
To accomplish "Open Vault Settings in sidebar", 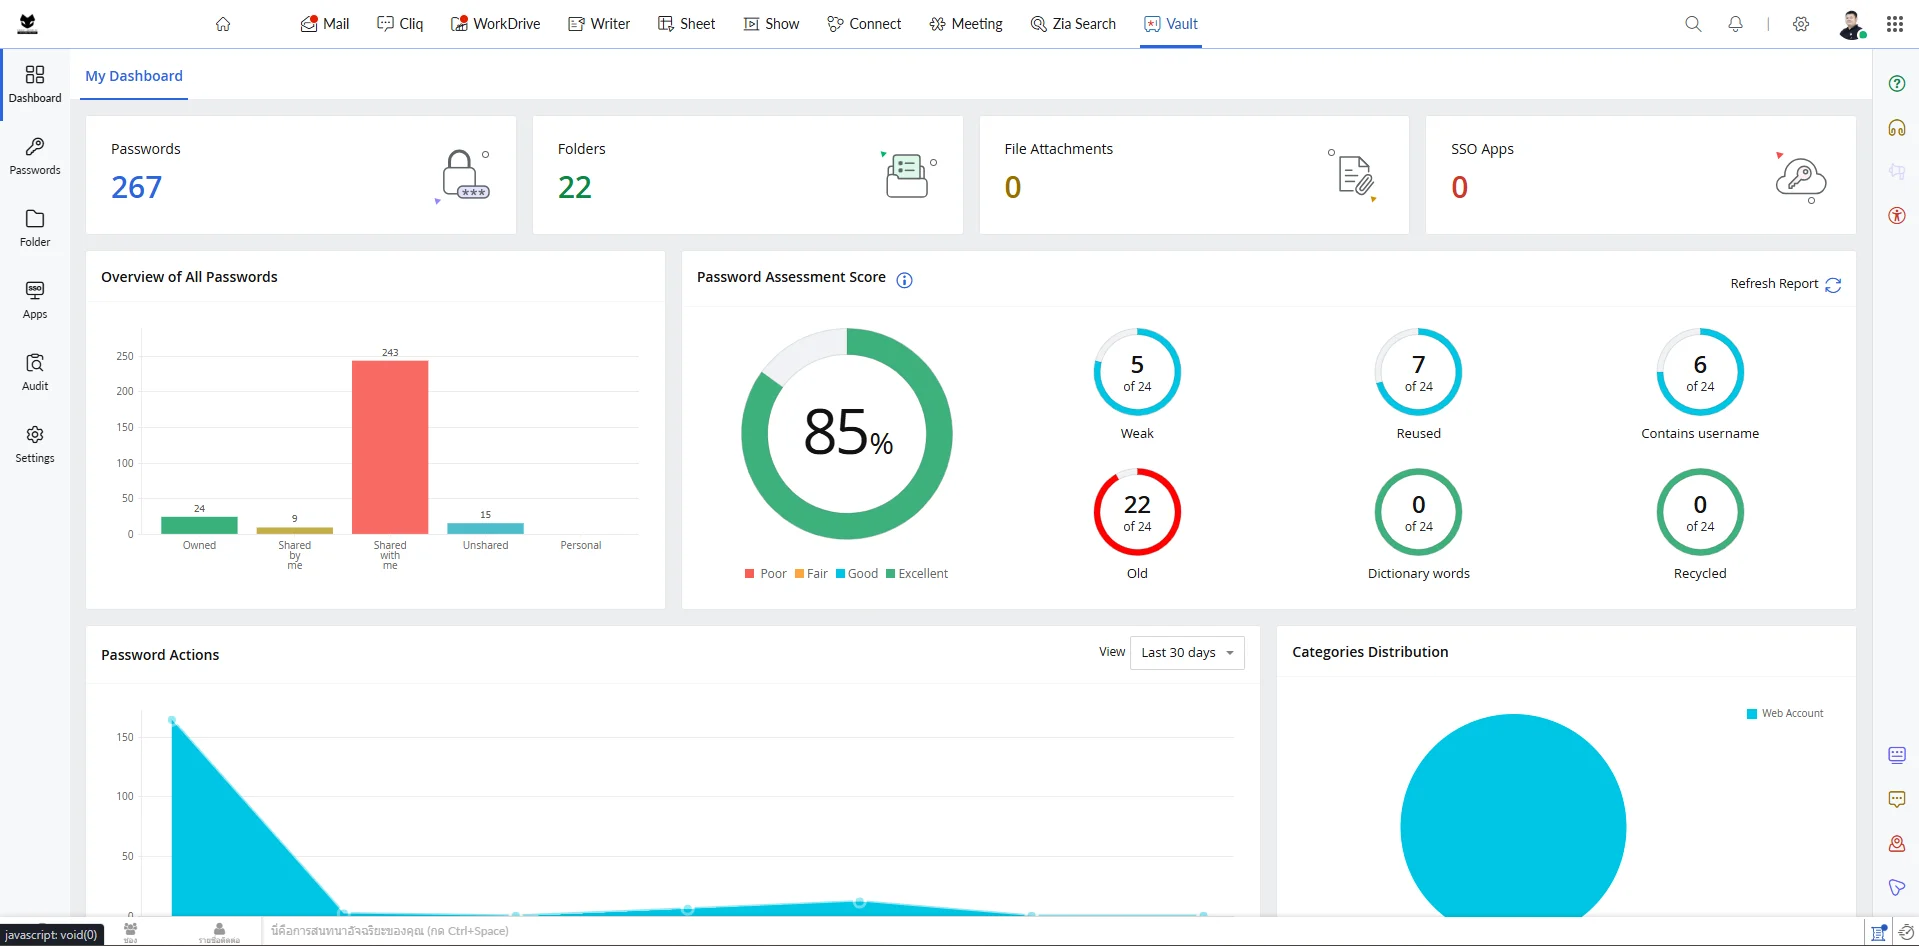I will tap(35, 445).
